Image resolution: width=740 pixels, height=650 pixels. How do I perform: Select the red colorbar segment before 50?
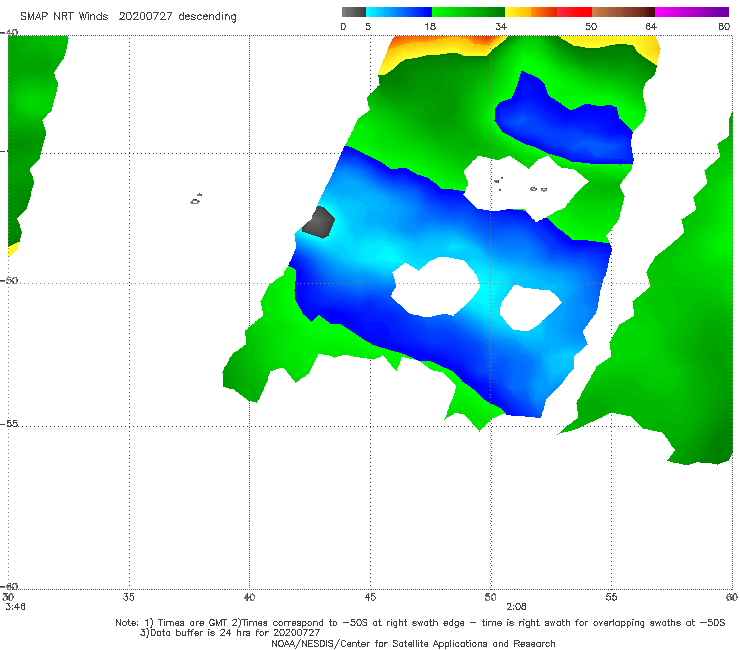click(x=574, y=12)
